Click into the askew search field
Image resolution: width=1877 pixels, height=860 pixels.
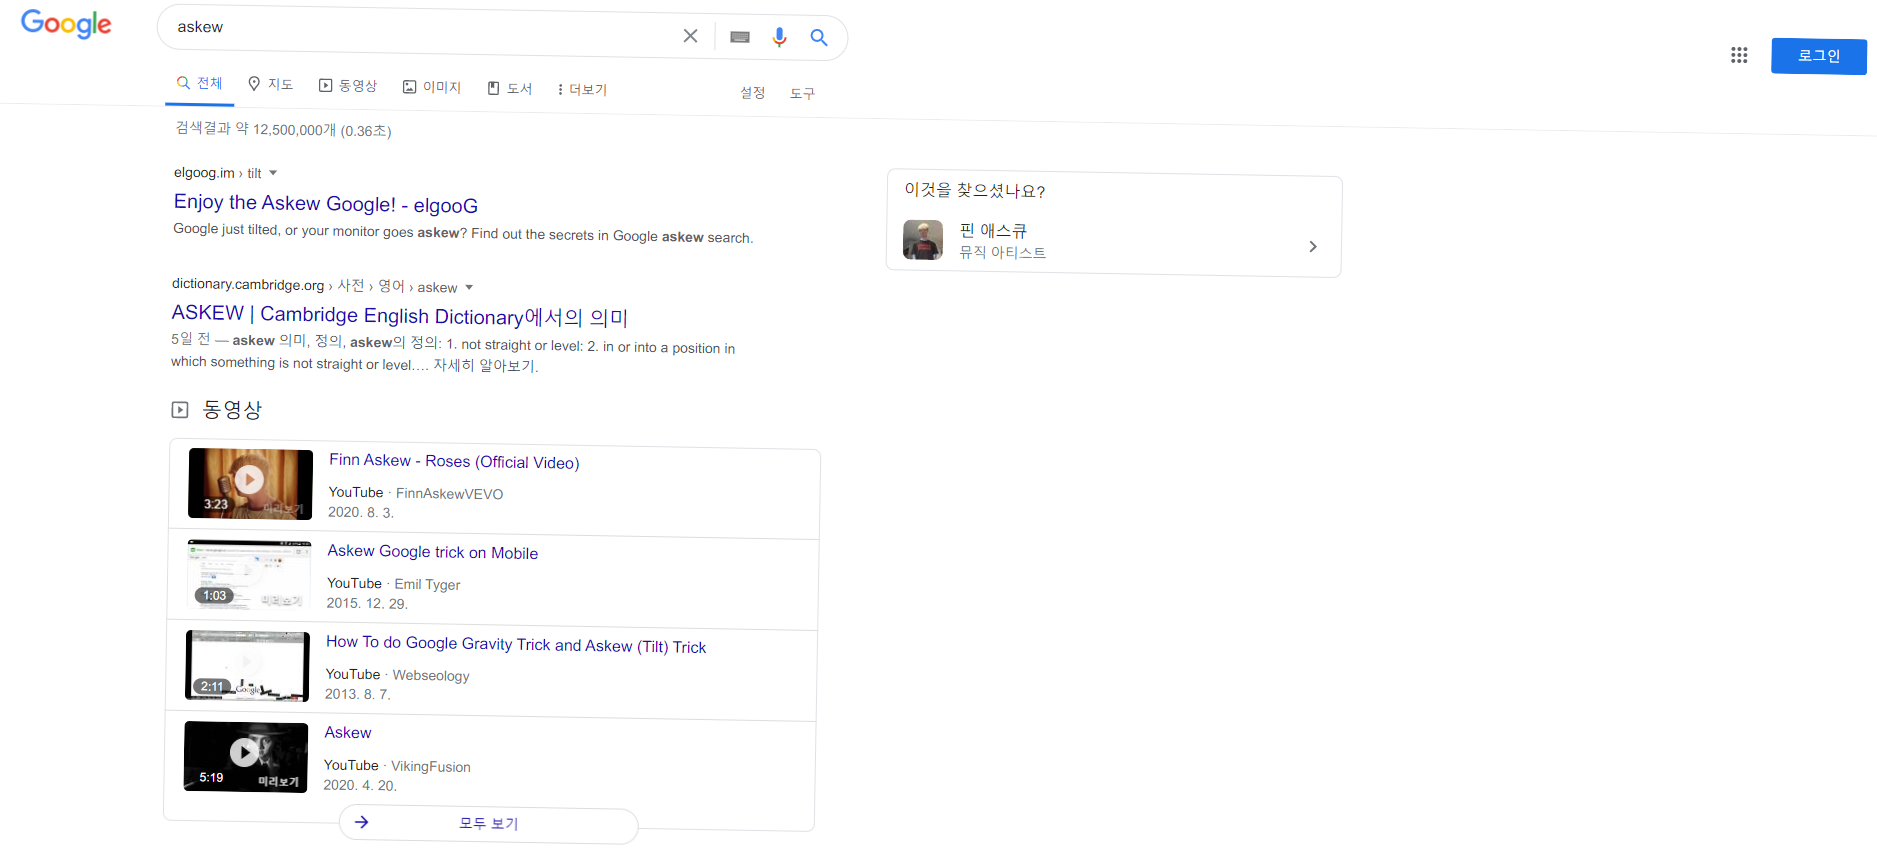(x=420, y=30)
